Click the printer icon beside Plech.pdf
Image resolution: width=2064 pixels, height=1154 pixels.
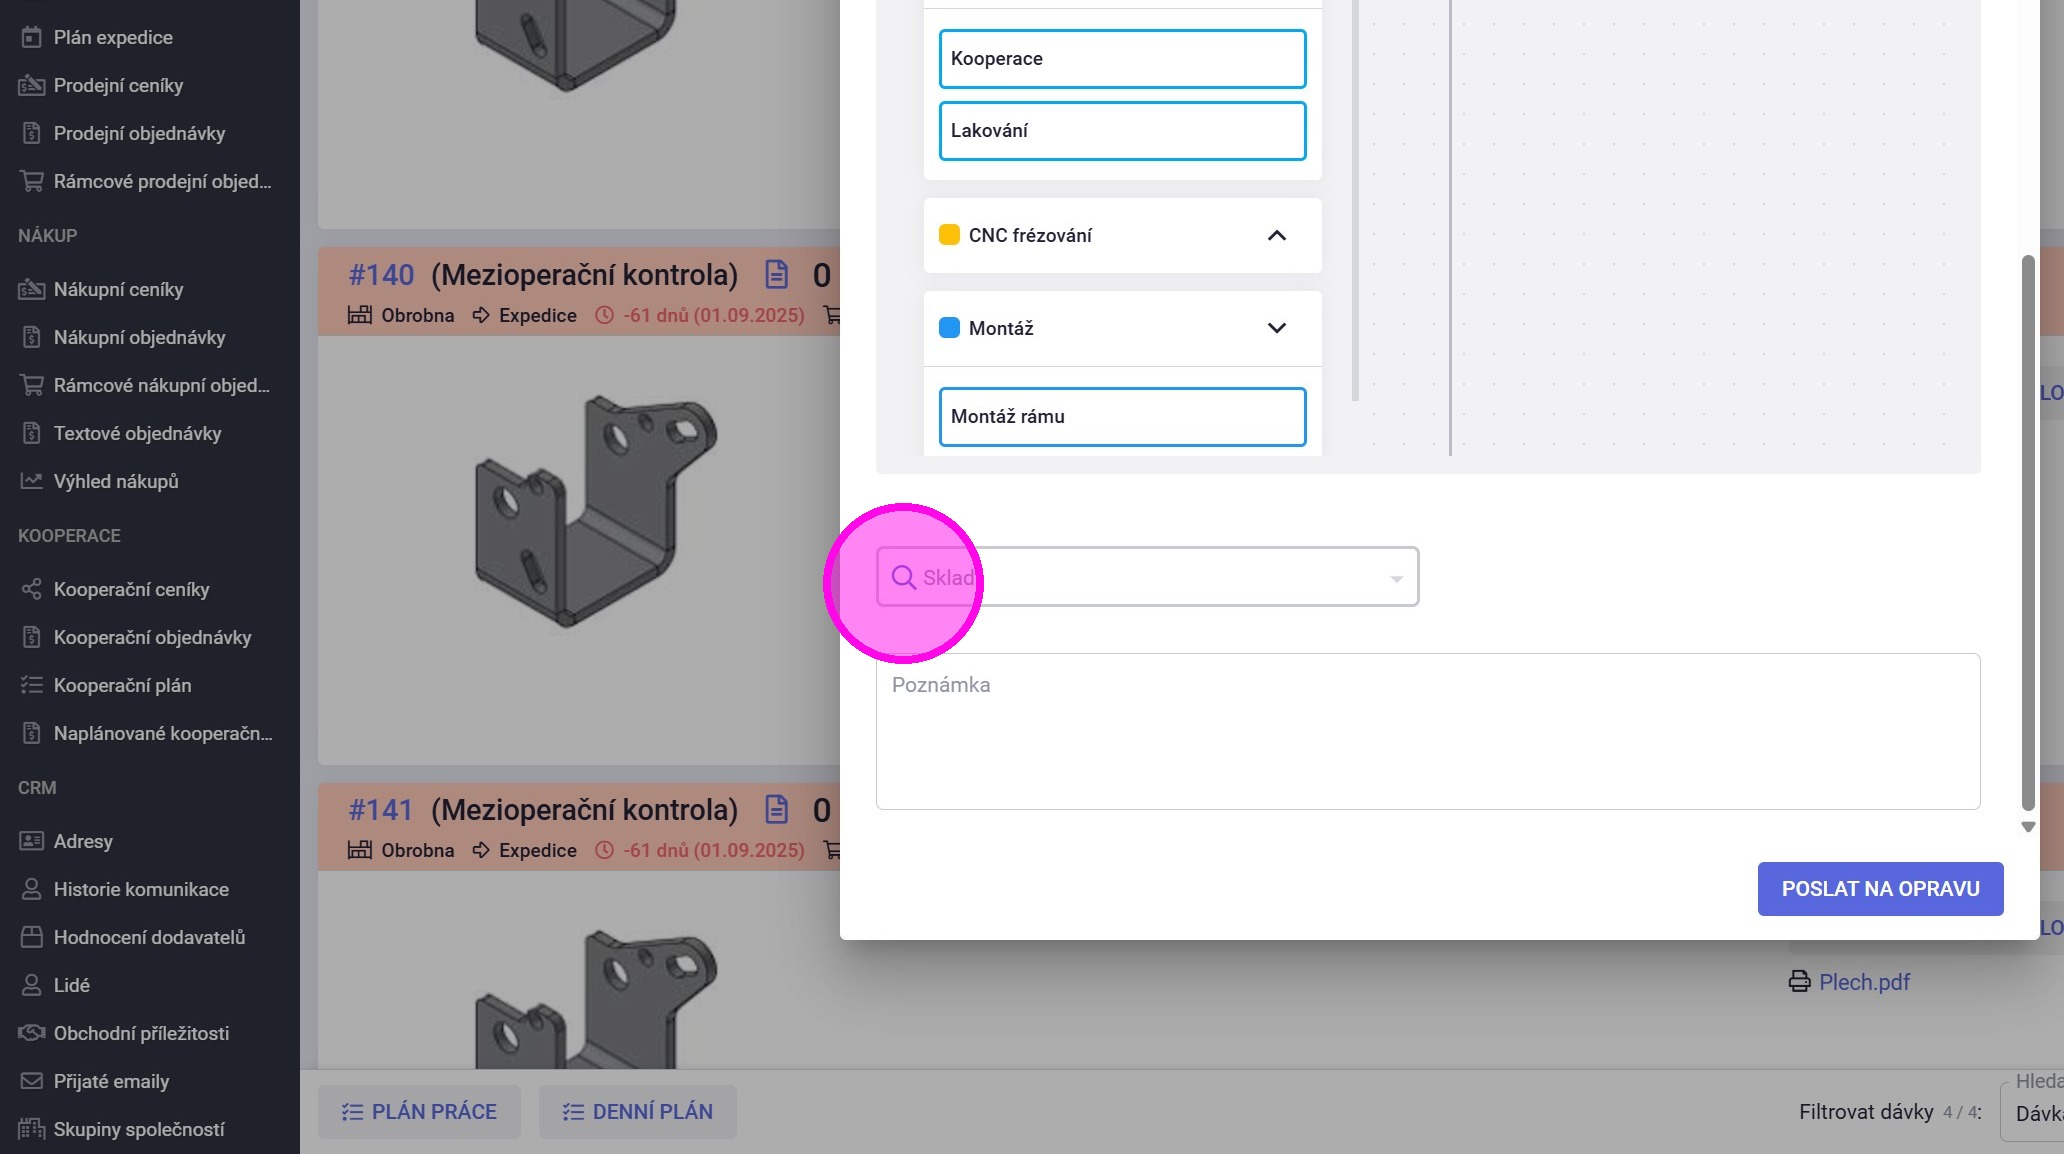tap(1799, 982)
